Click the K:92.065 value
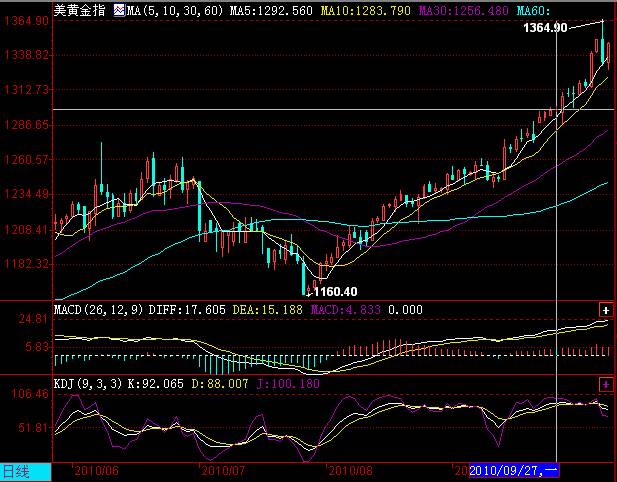This screenshot has height=482, width=617. 156,384
